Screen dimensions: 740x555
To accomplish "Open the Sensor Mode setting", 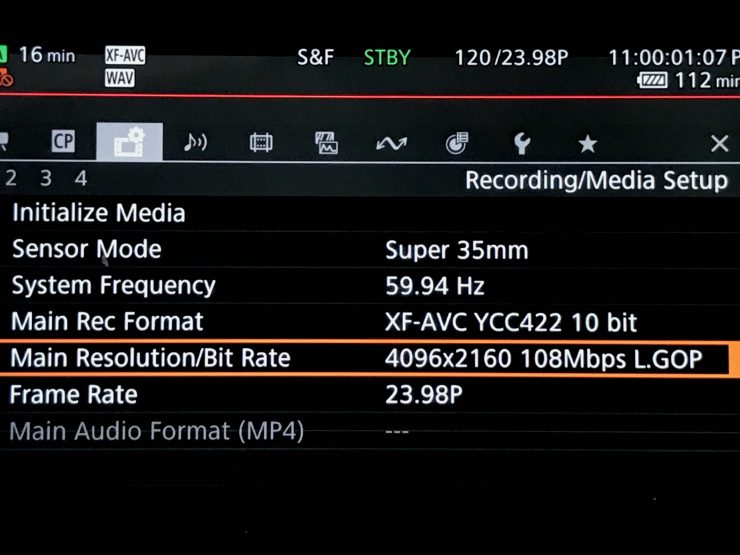I will pyautogui.click(x=370, y=249).
